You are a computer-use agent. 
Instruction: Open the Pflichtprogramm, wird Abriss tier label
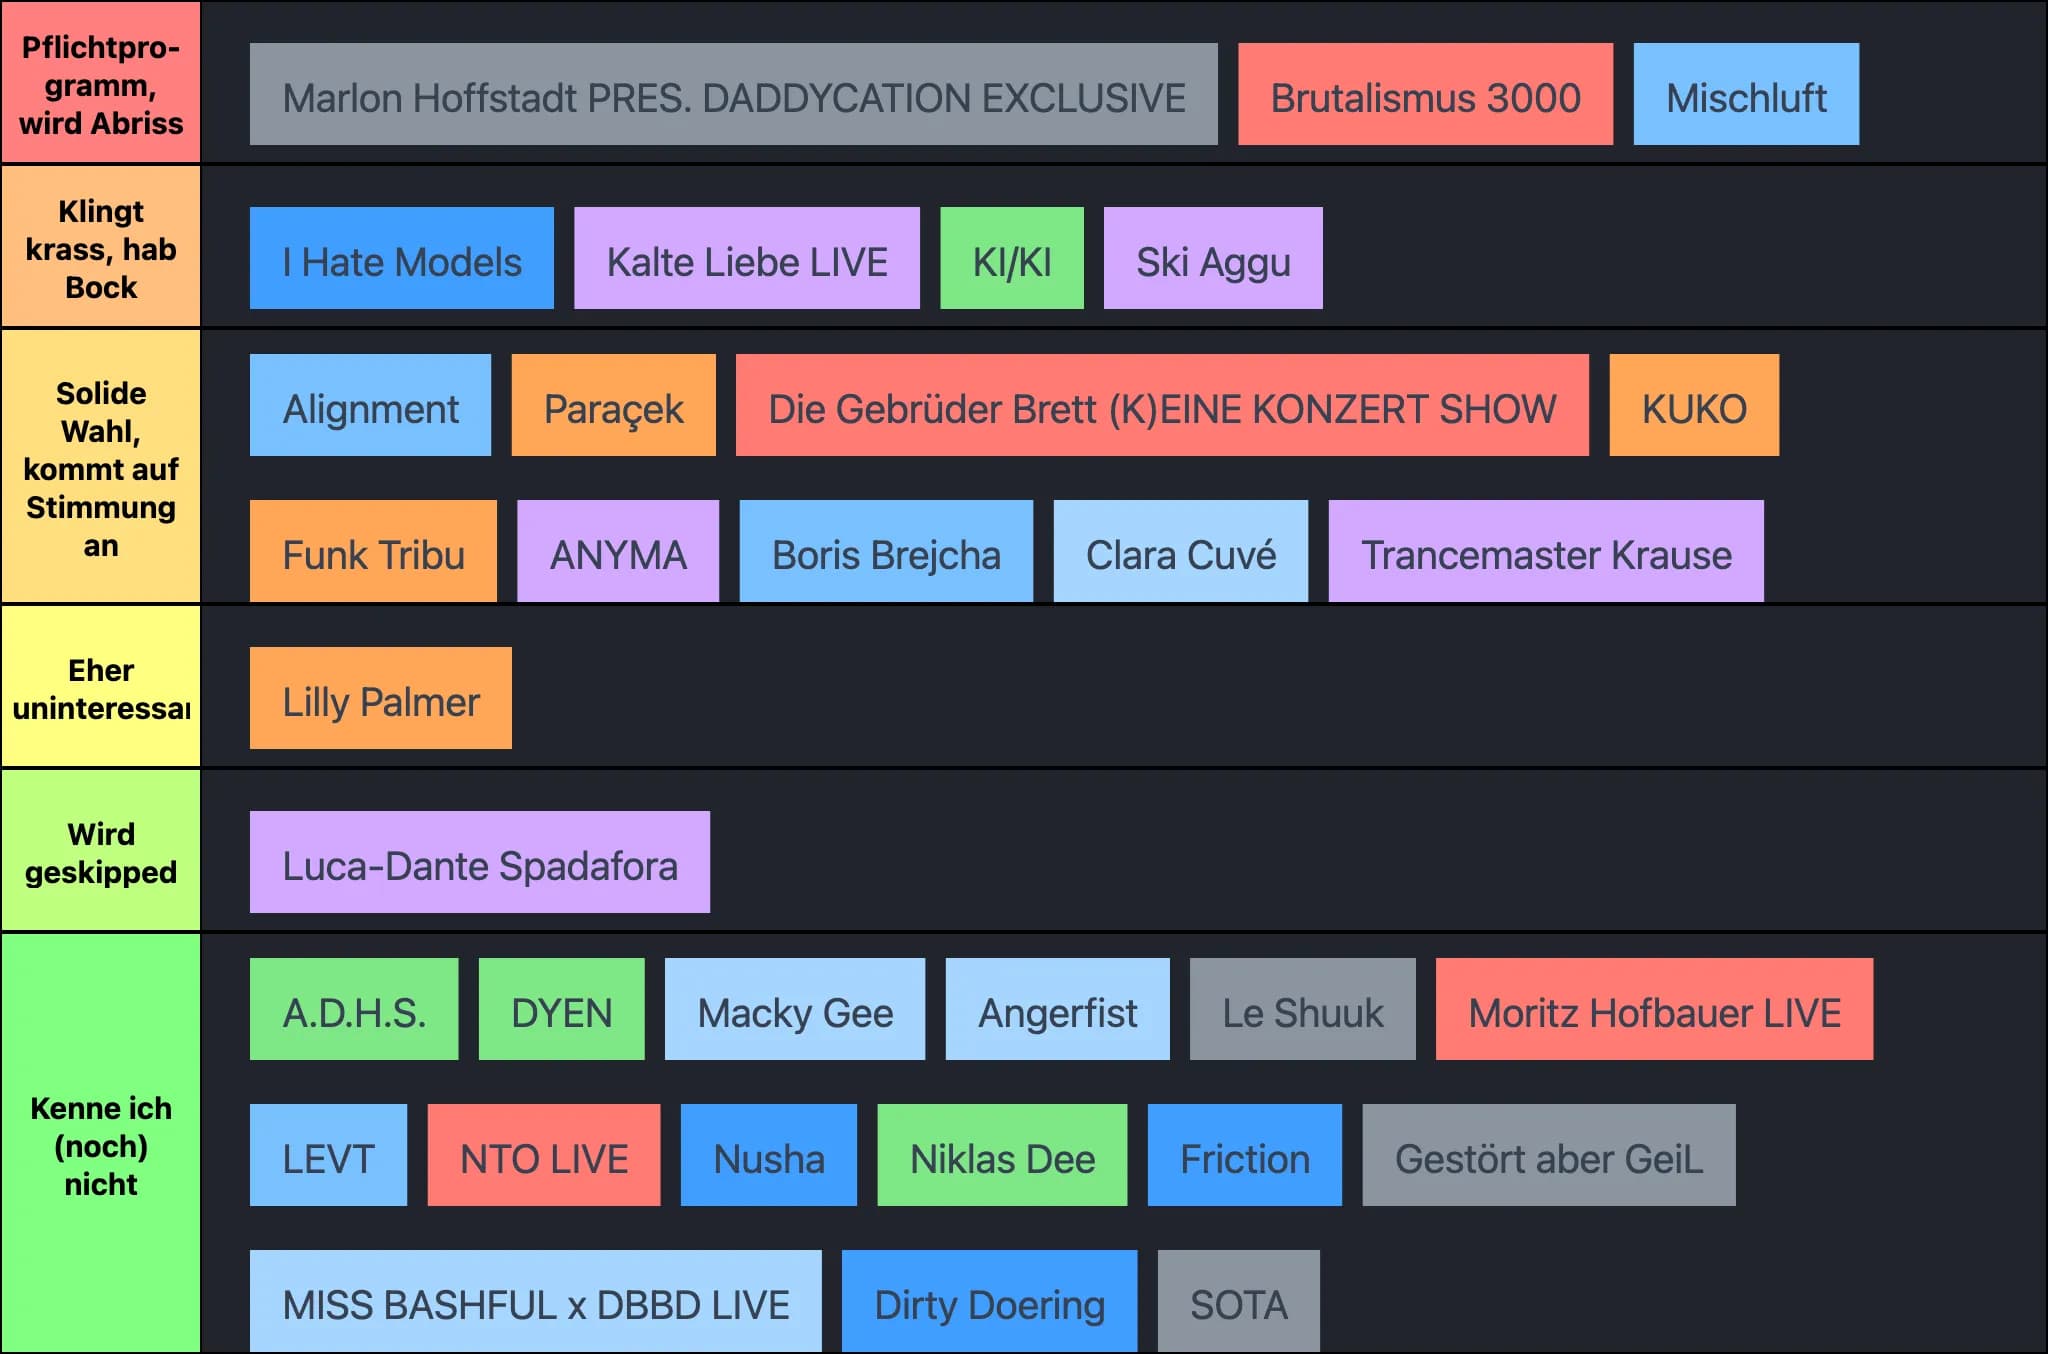pos(101,83)
